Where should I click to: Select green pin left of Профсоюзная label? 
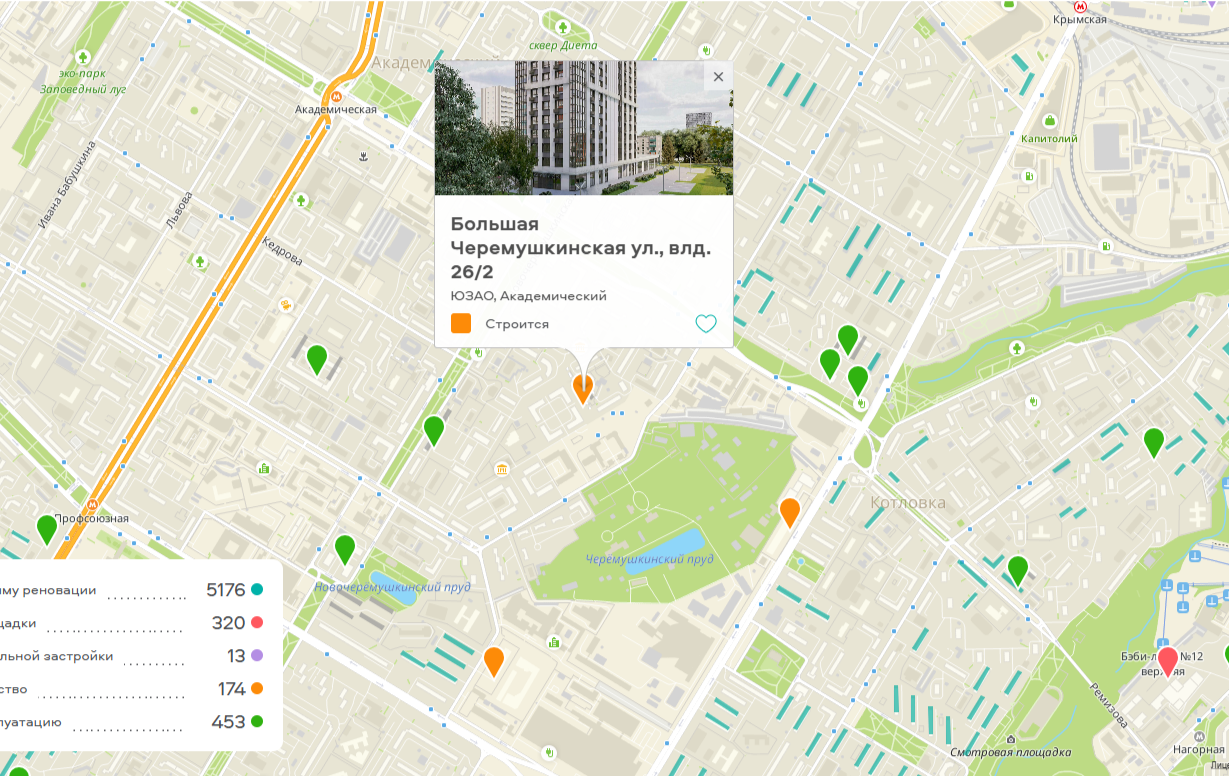(47, 529)
